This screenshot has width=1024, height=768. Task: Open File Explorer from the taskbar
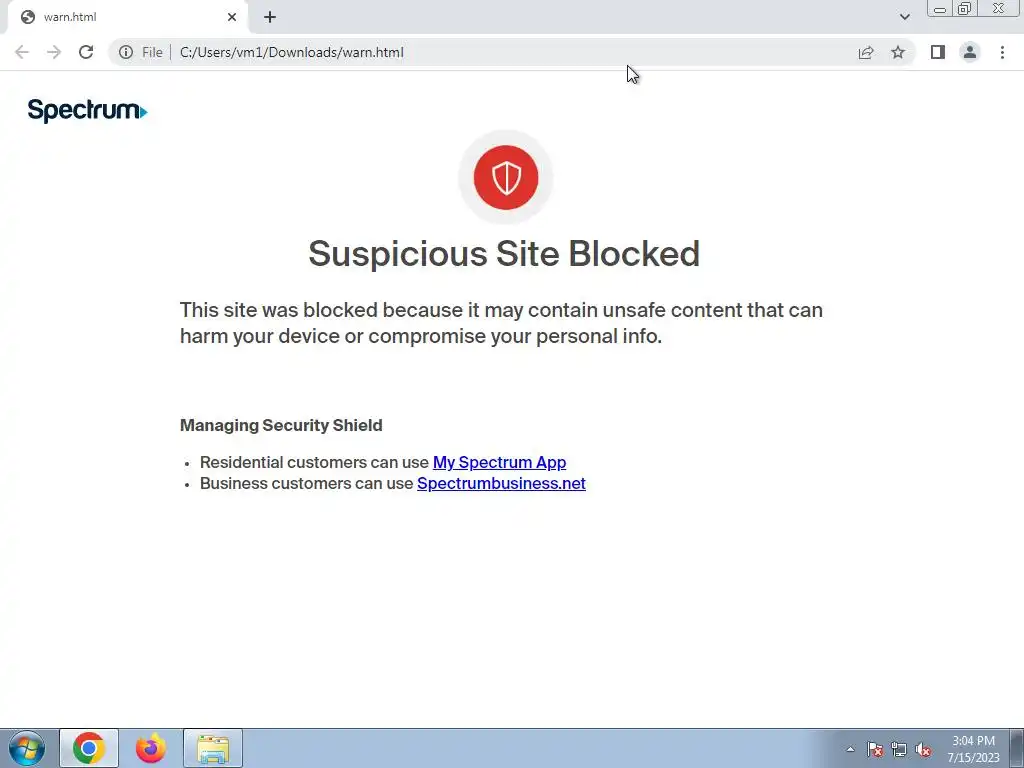point(213,748)
